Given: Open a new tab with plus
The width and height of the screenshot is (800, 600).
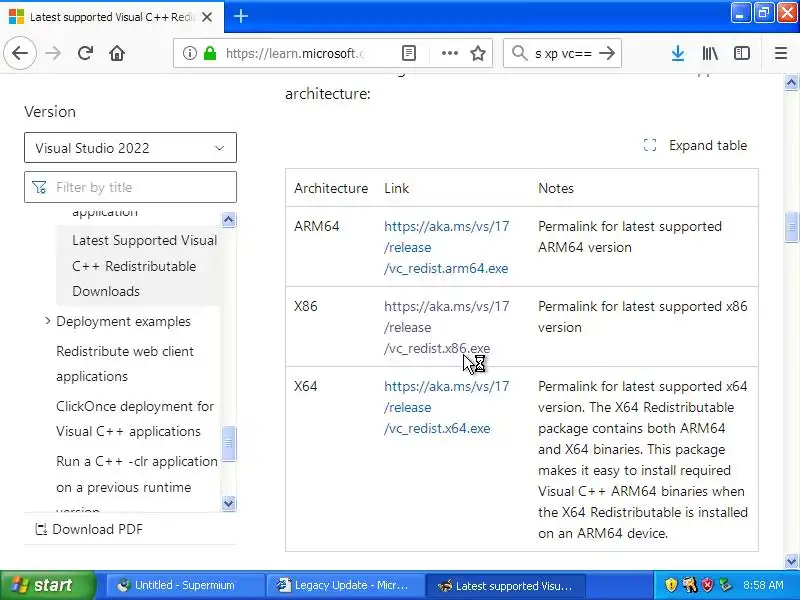Looking at the screenshot, I should point(240,16).
